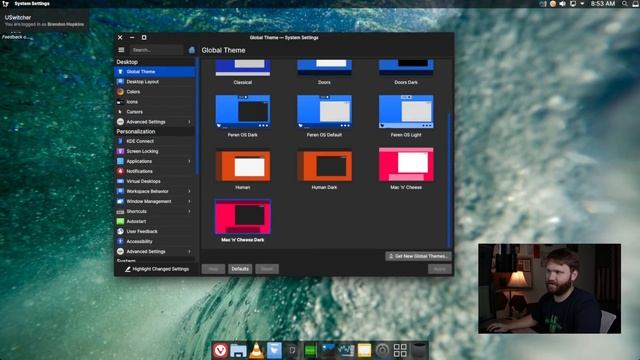Click the Icons category icon
The height and width of the screenshot is (360, 640).
pos(120,102)
